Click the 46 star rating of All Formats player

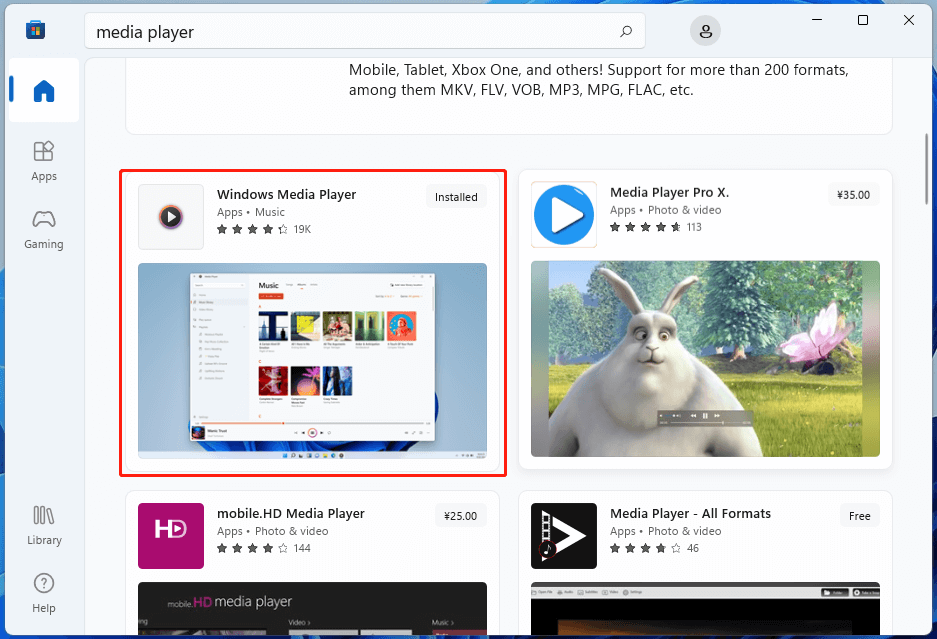point(654,548)
